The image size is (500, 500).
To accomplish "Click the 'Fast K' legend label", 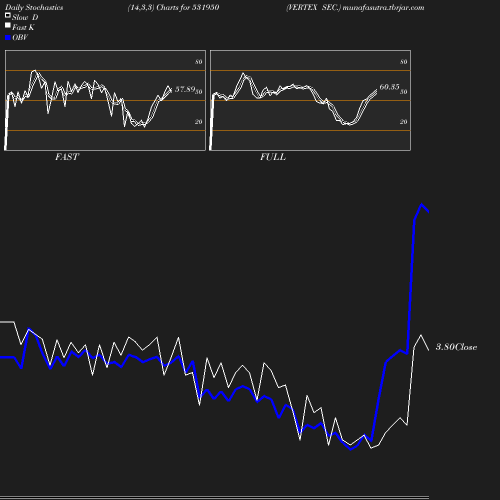I will pyautogui.click(x=23, y=28).
